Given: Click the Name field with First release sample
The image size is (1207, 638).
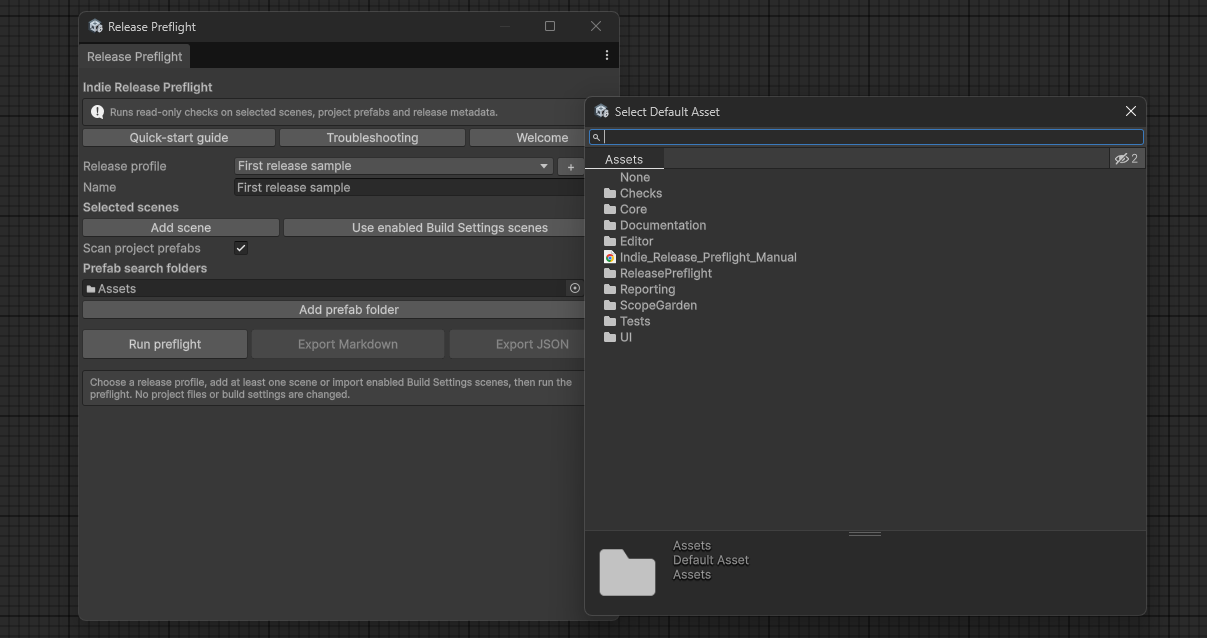Looking at the screenshot, I should [x=409, y=187].
